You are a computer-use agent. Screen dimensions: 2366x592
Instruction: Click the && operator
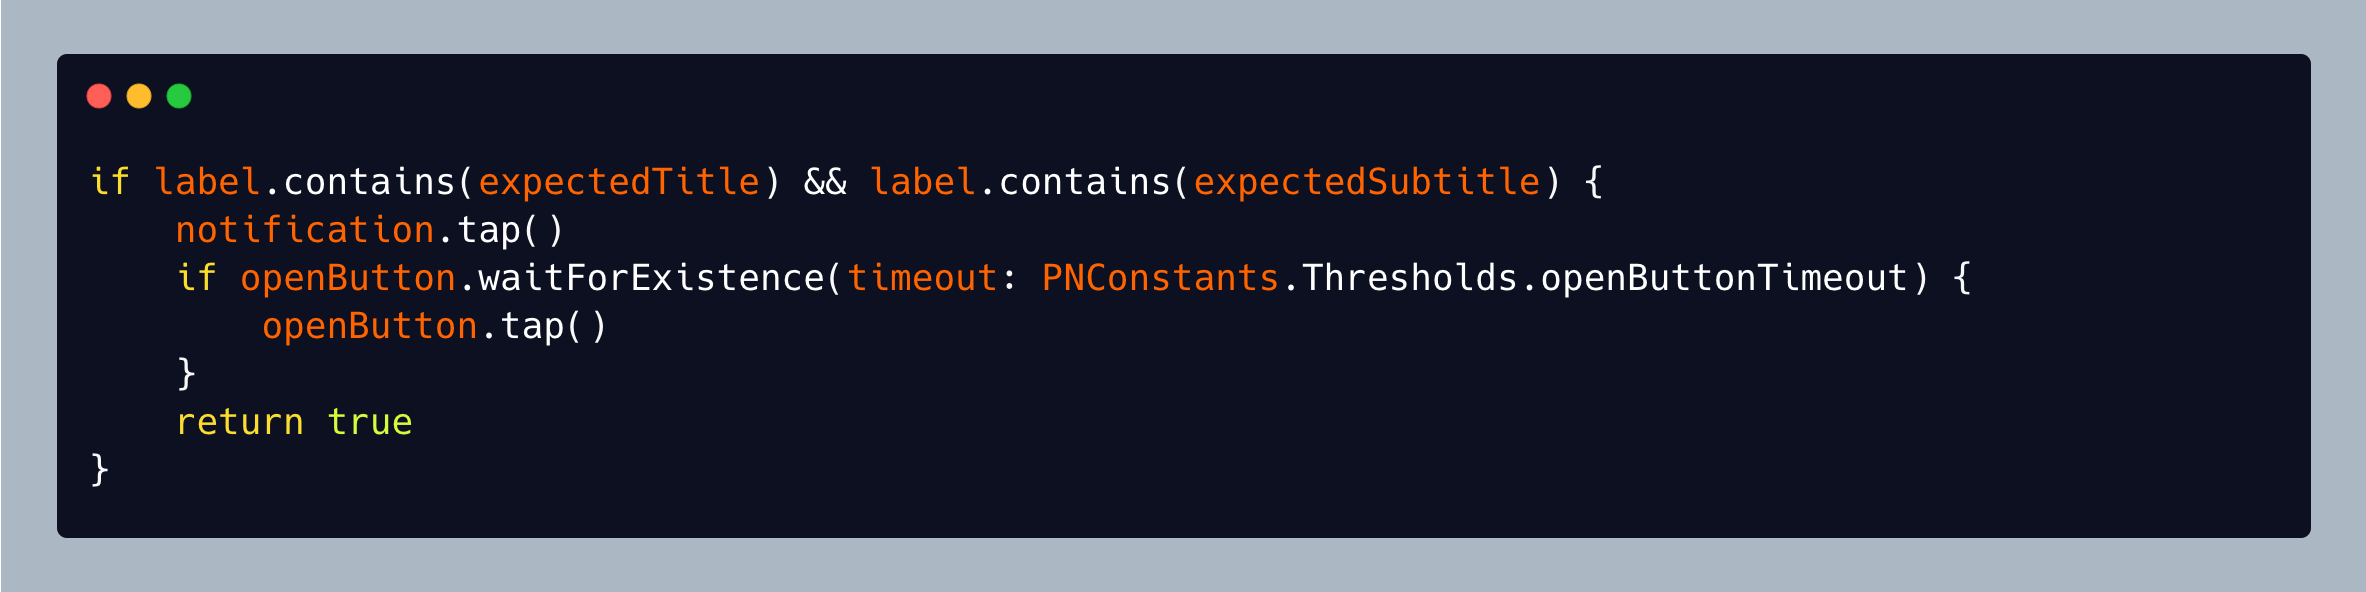point(825,182)
